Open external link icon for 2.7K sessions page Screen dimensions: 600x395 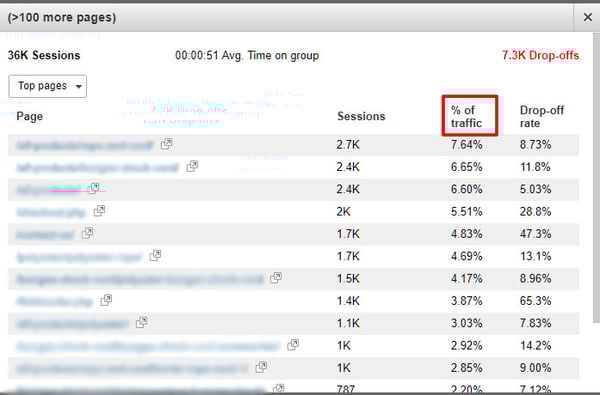pyautogui.click(x=166, y=144)
